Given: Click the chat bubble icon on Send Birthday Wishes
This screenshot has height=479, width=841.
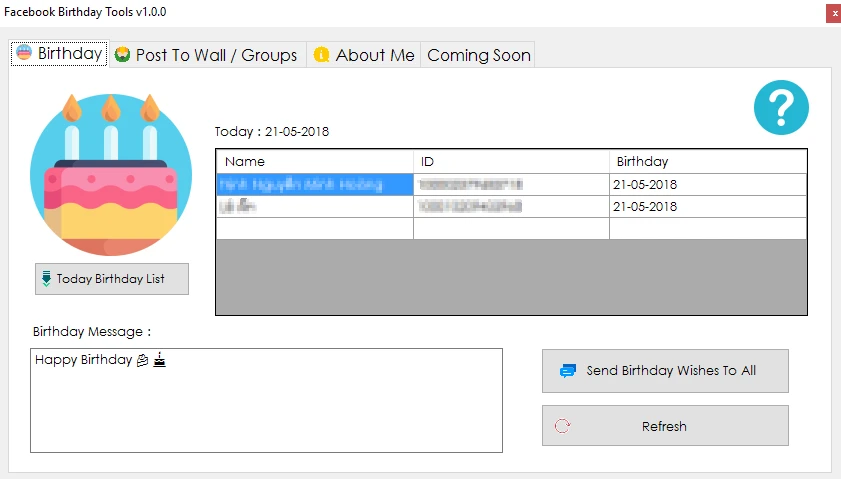Looking at the screenshot, I should [568, 371].
